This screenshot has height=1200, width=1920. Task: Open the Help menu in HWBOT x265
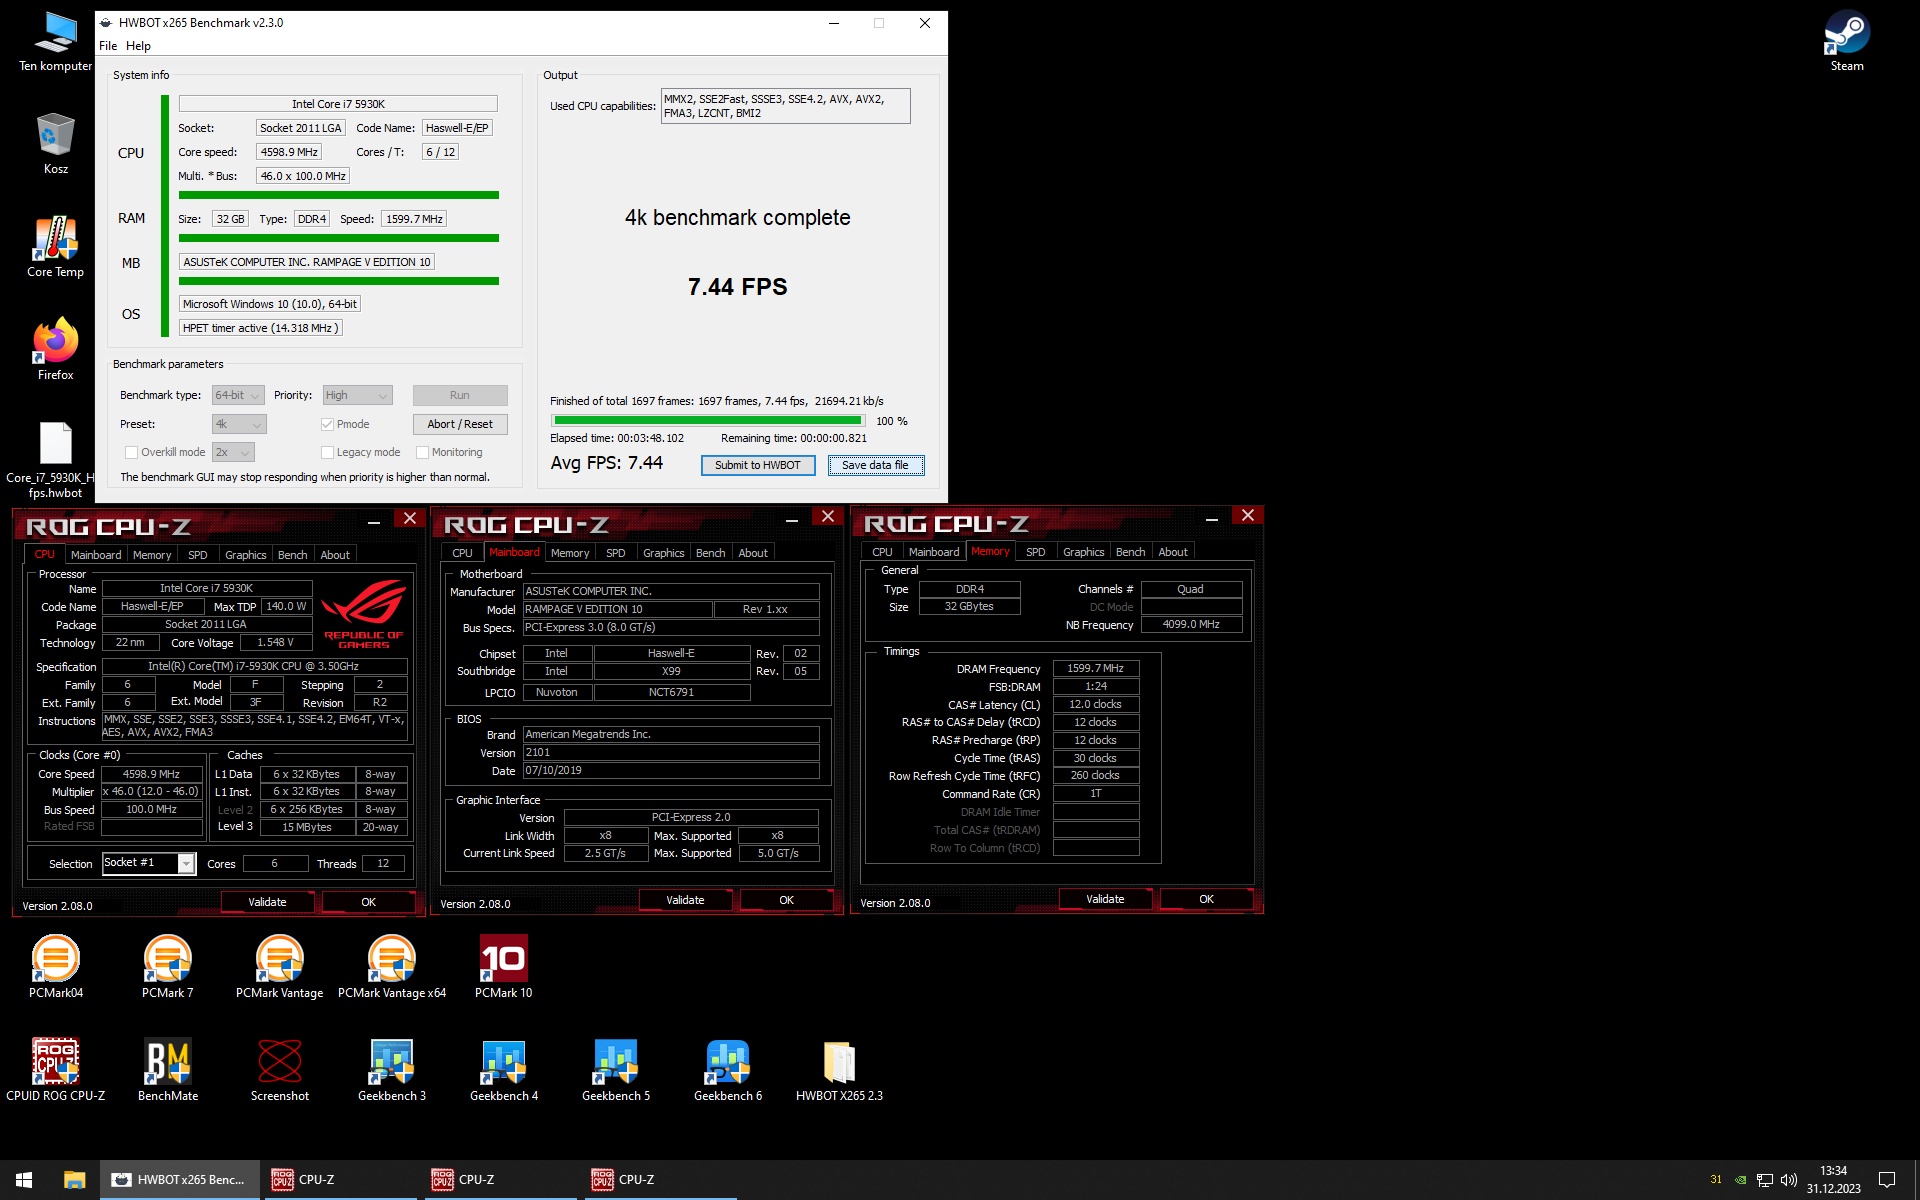pos(138,46)
